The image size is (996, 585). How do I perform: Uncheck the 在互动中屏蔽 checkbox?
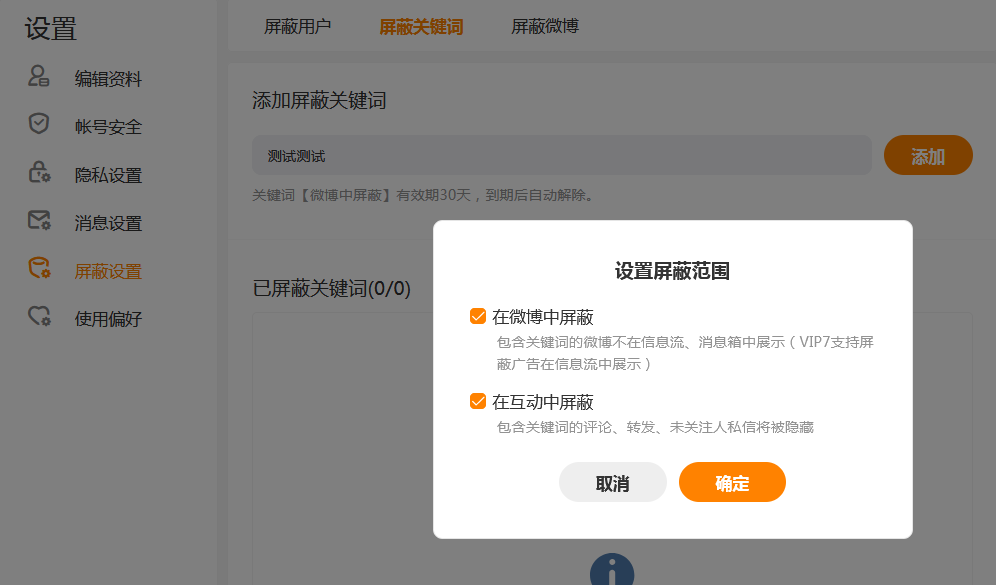(x=478, y=401)
